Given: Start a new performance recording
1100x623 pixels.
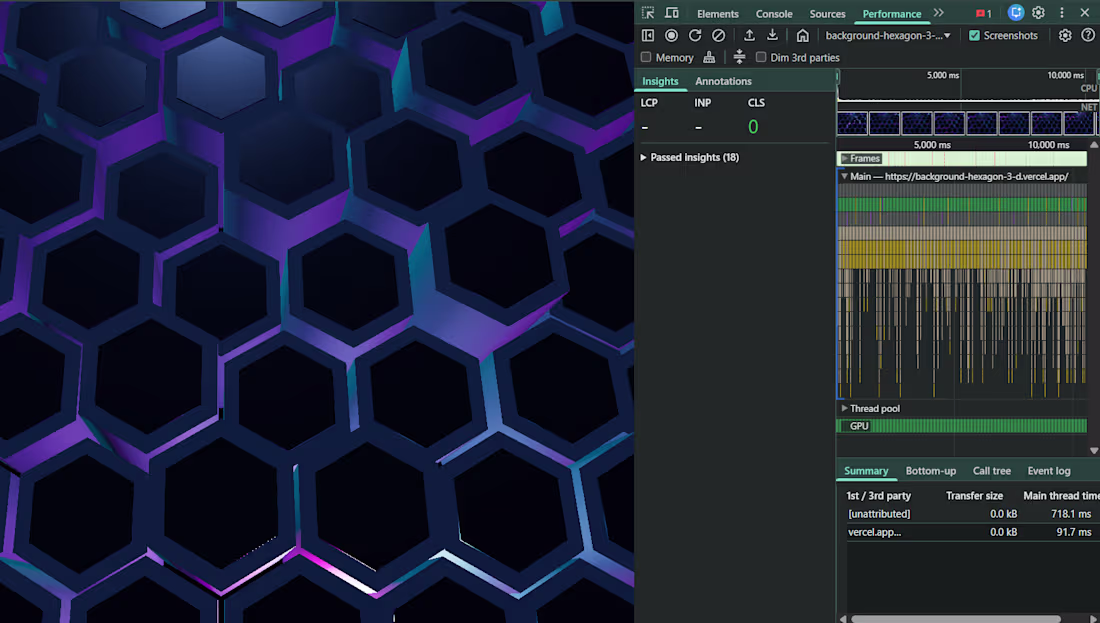Looking at the screenshot, I should point(670,35).
